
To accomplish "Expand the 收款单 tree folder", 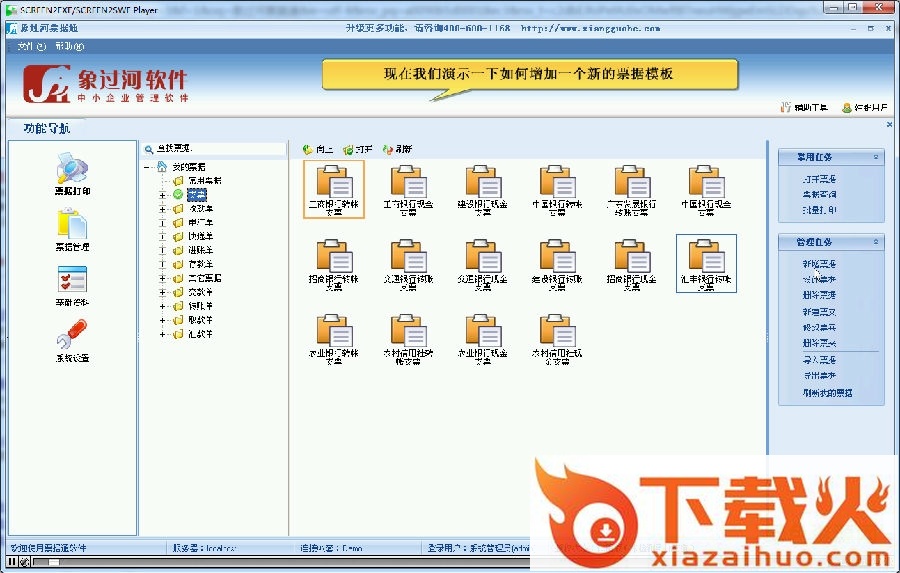I will (x=163, y=208).
